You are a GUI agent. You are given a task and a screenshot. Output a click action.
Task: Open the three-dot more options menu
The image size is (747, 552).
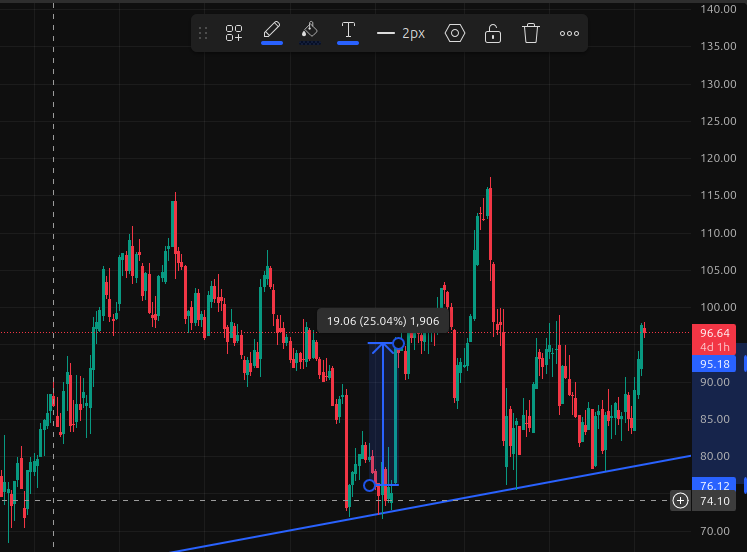pyautogui.click(x=569, y=33)
